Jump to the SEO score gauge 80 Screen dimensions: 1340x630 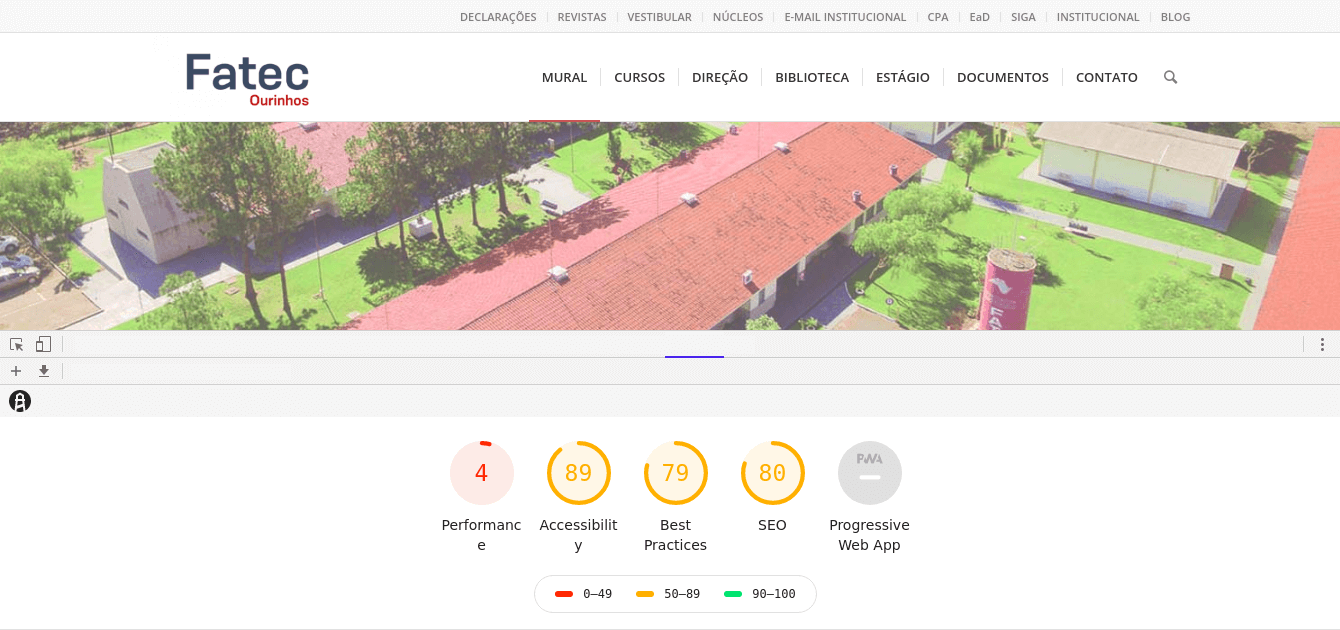click(x=772, y=473)
